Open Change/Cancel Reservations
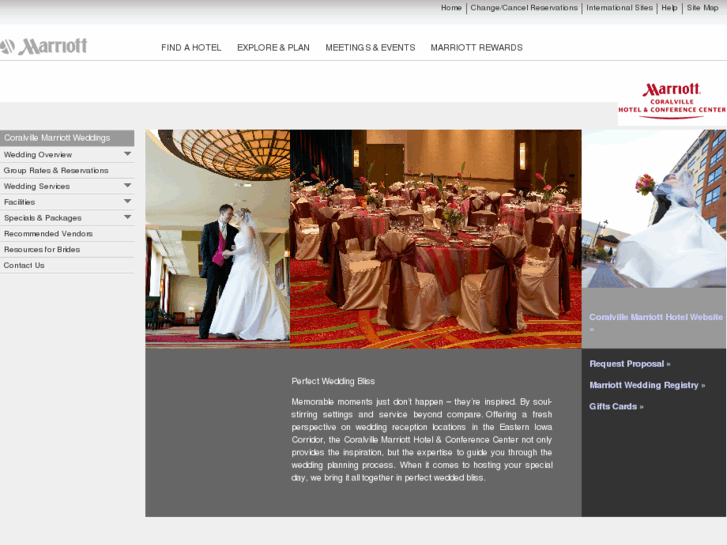 (524, 8)
